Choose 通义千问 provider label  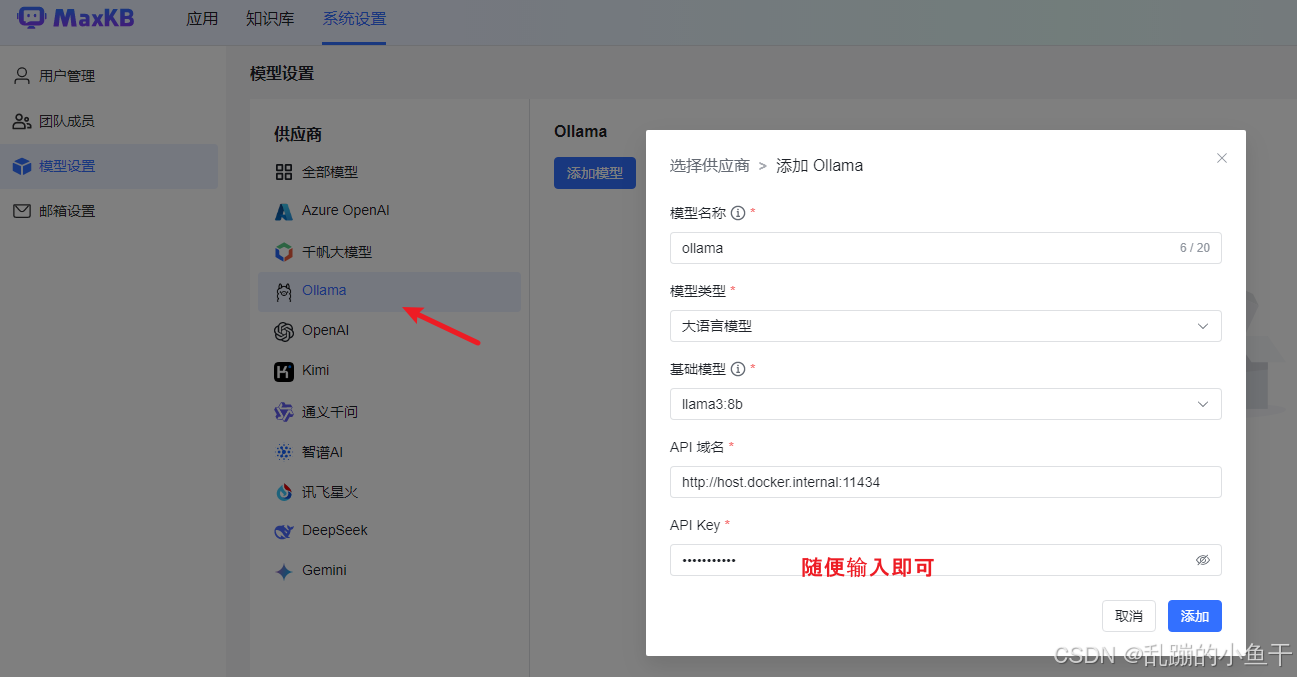(x=330, y=412)
